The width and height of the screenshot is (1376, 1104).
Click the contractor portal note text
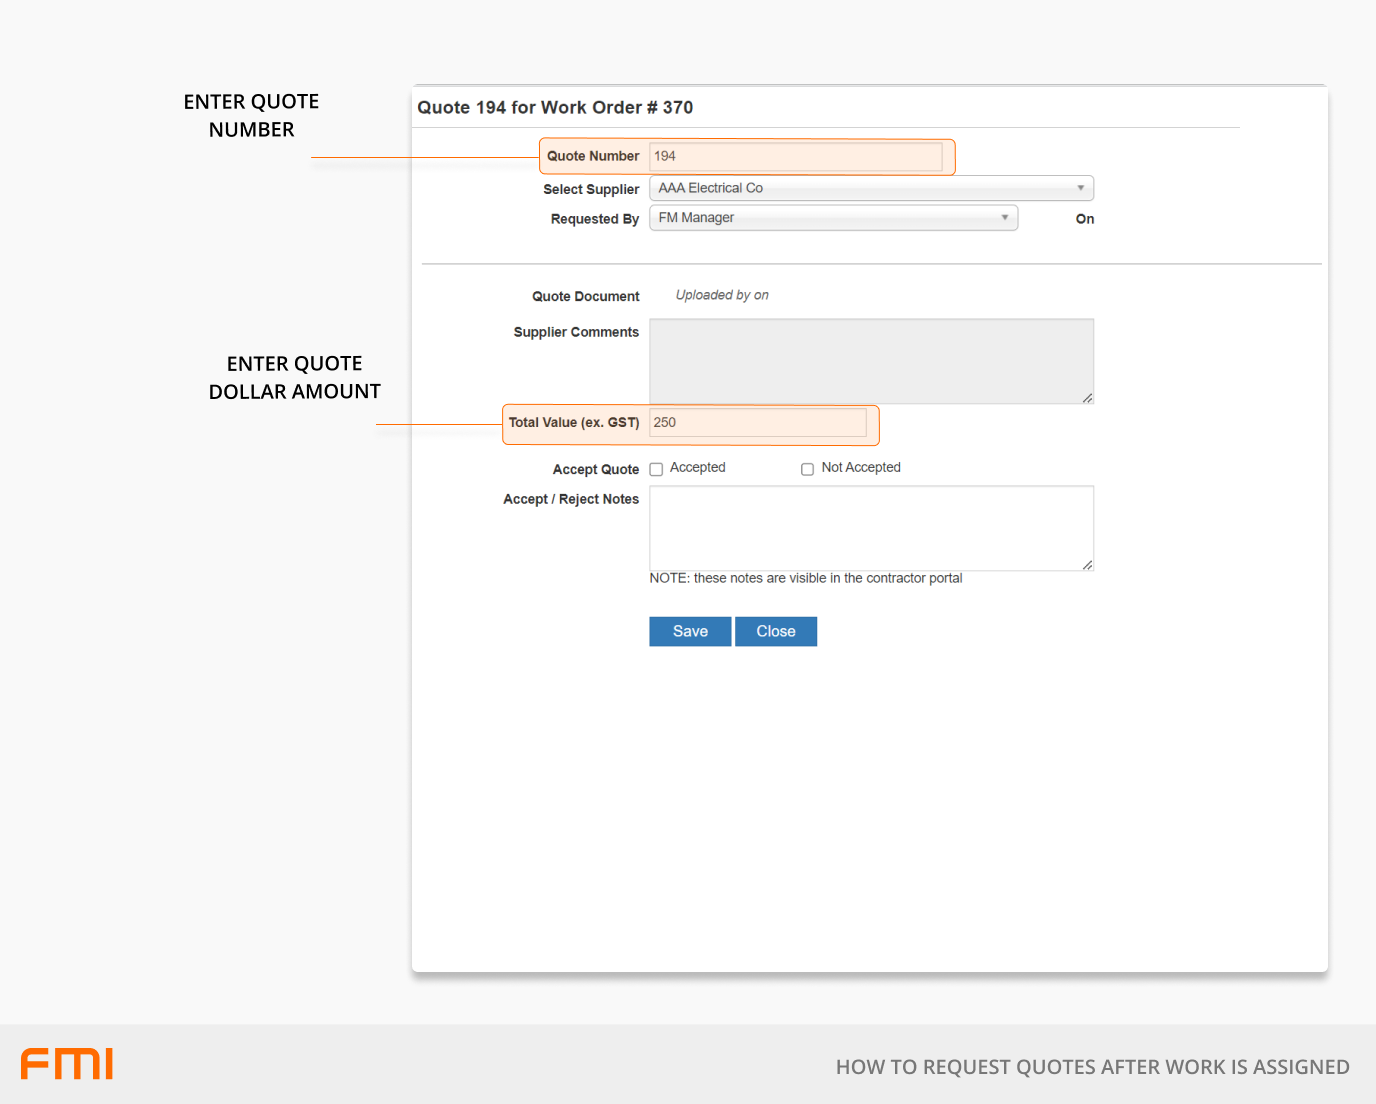pyautogui.click(x=806, y=578)
